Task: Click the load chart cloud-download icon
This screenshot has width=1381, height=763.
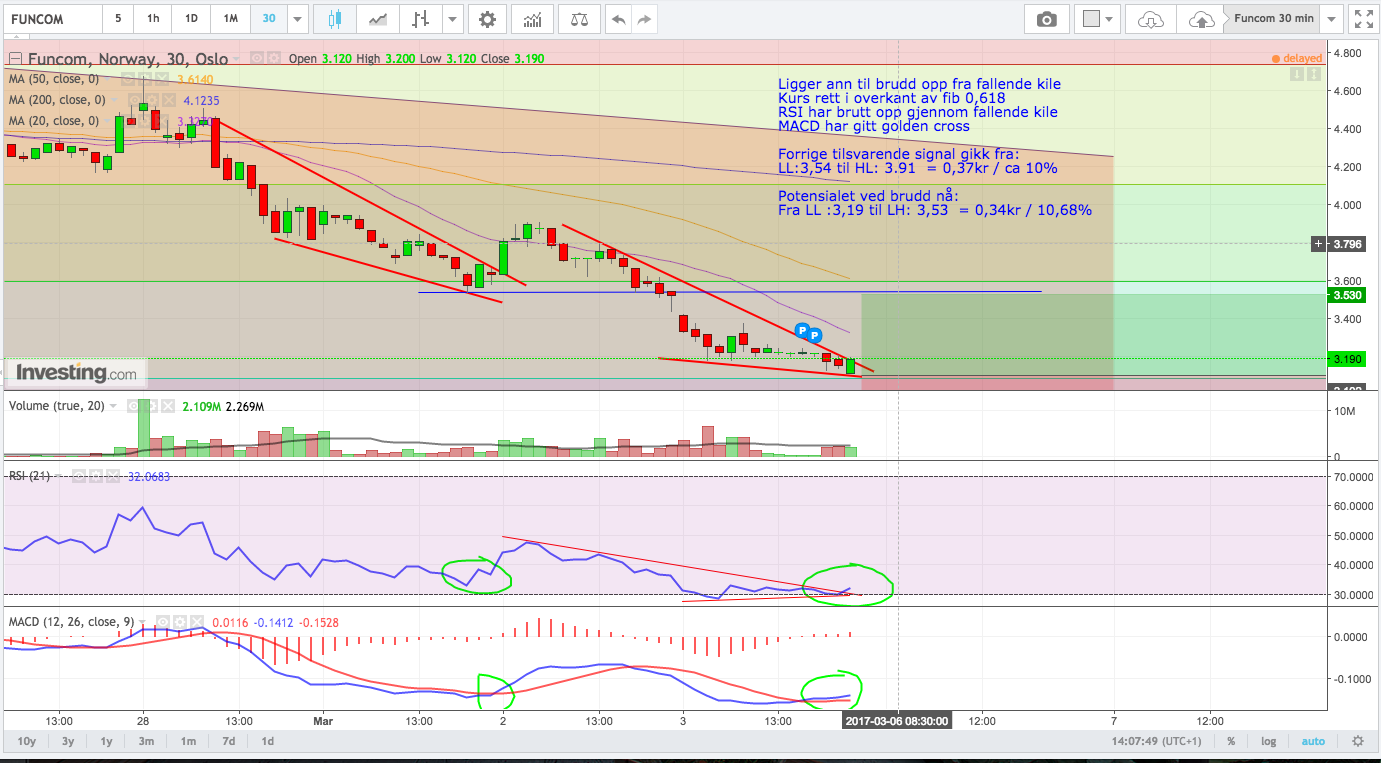Action: click(x=1151, y=19)
